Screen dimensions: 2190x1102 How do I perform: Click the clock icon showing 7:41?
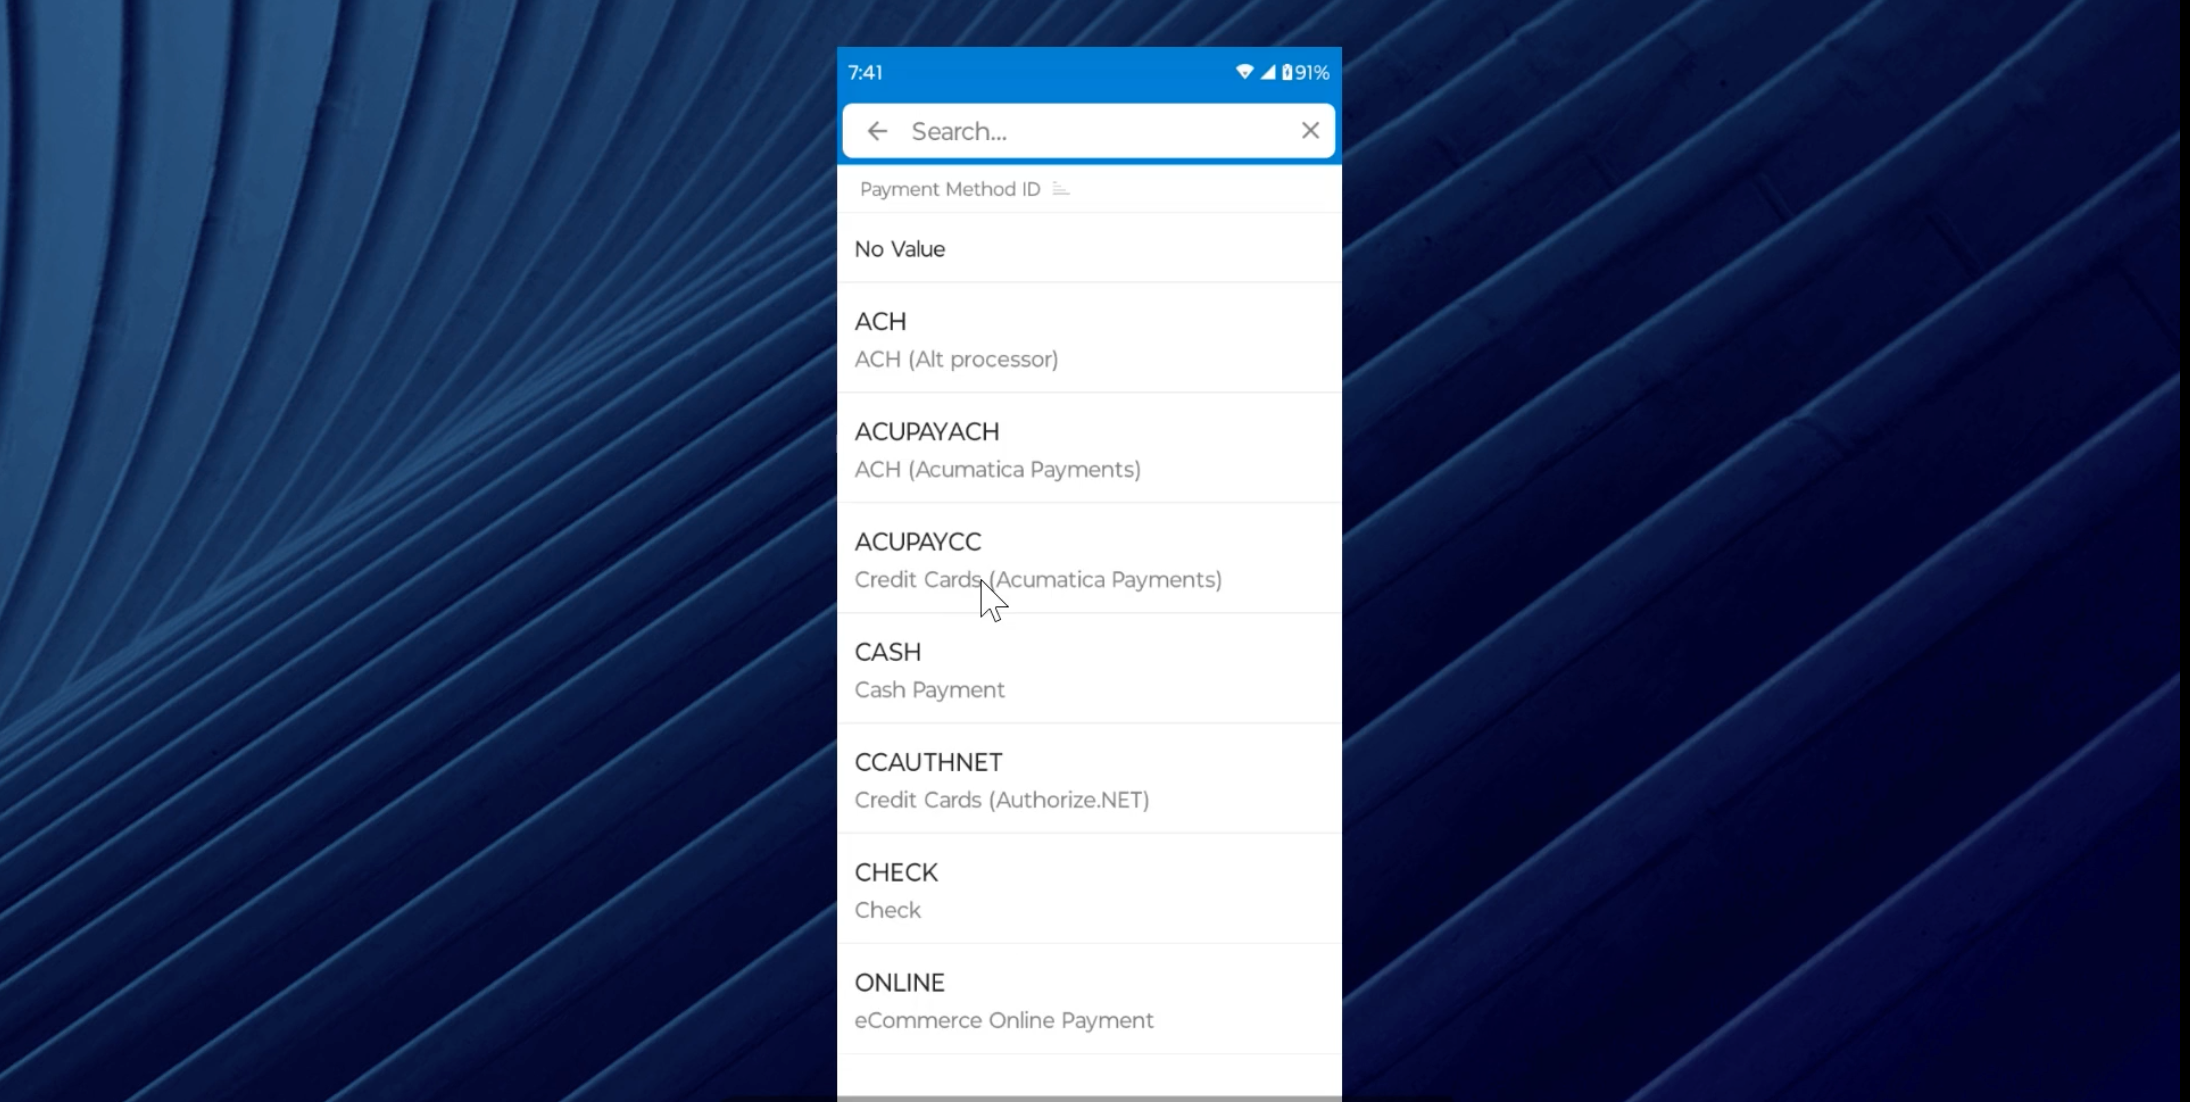(x=868, y=72)
